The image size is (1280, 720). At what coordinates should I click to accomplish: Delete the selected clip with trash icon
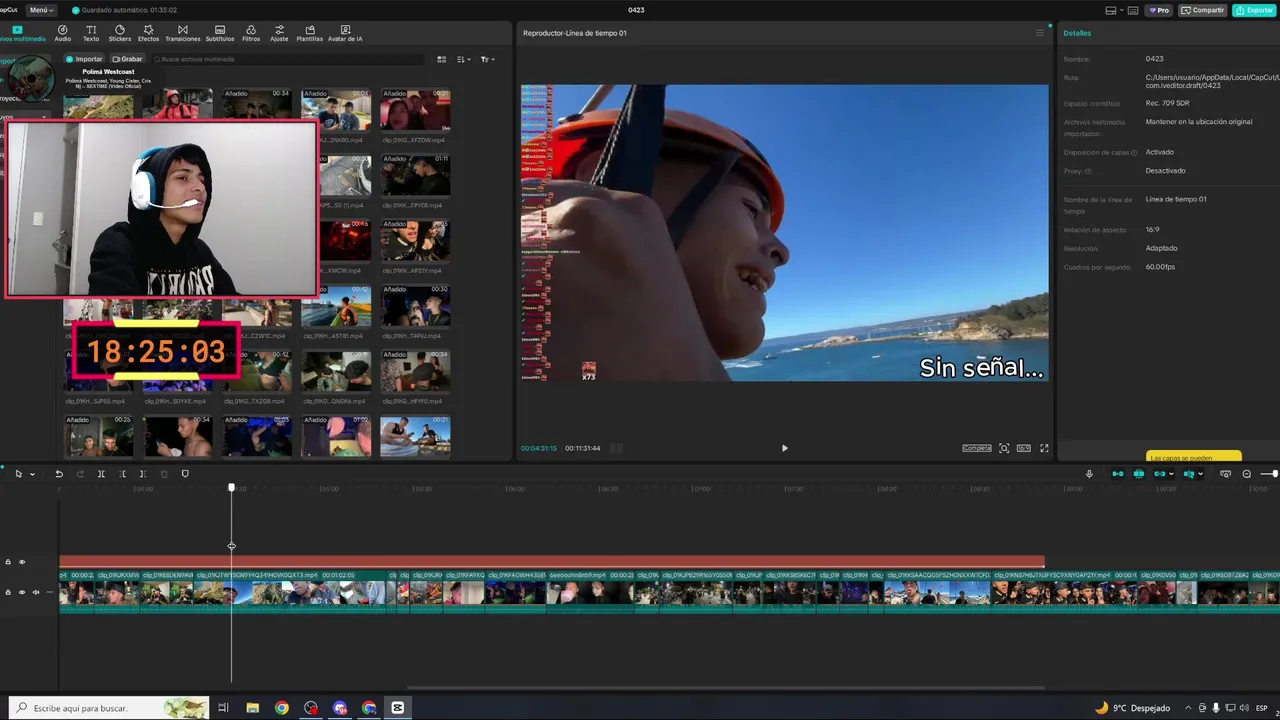pos(164,474)
